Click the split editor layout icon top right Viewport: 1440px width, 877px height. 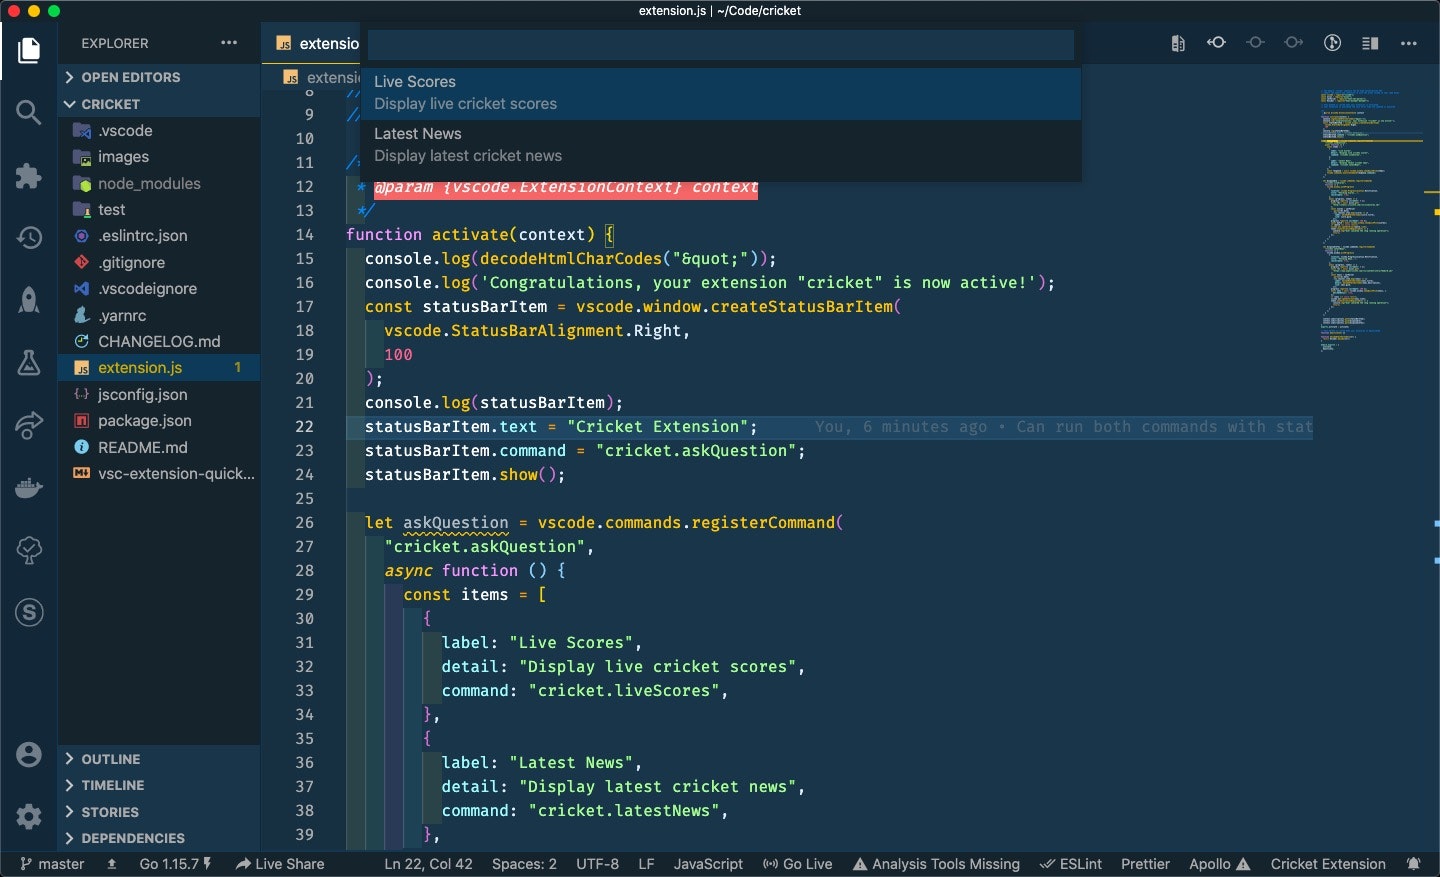point(1370,43)
